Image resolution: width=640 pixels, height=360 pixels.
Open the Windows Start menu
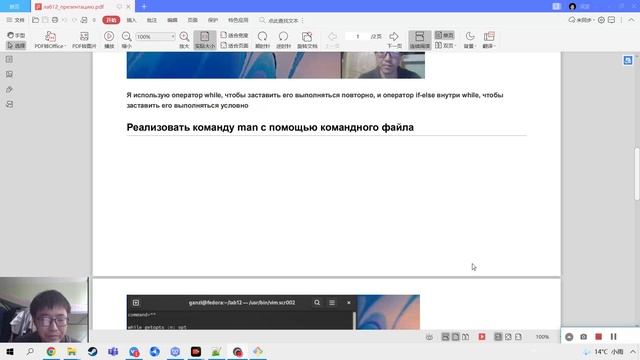(10, 351)
